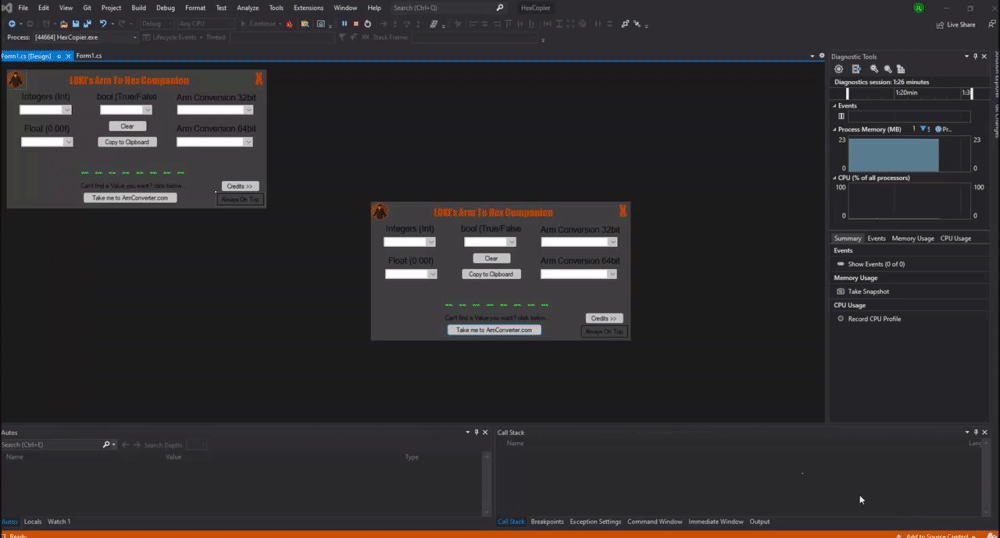Image resolution: width=1000 pixels, height=538 pixels.
Task: Open the Immediate Window tab
Action: tap(716, 521)
